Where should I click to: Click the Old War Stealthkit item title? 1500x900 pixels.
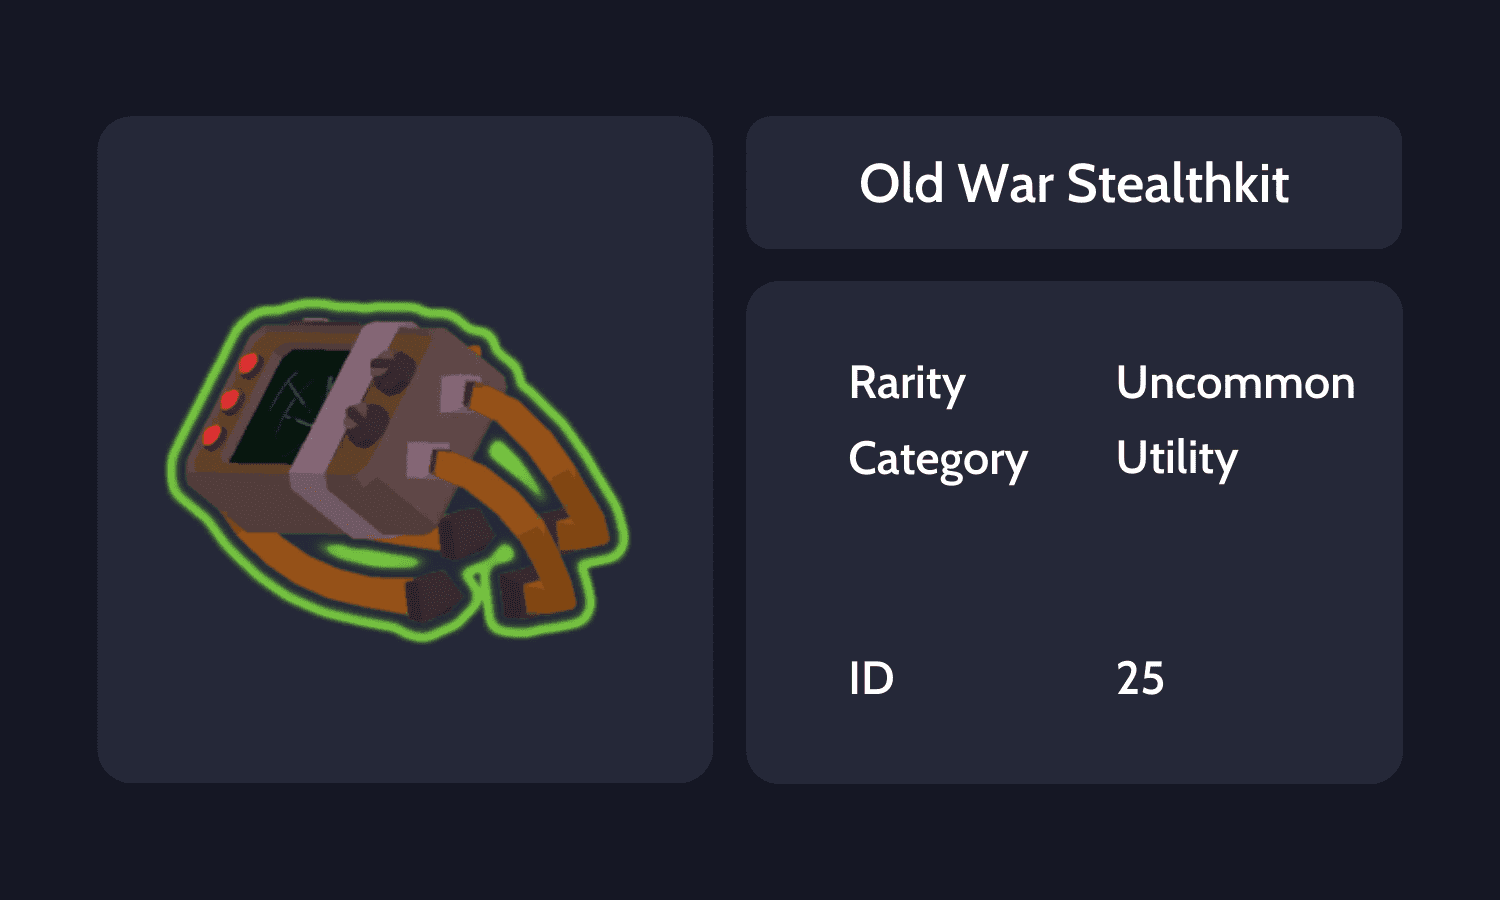tap(1074, 184)
